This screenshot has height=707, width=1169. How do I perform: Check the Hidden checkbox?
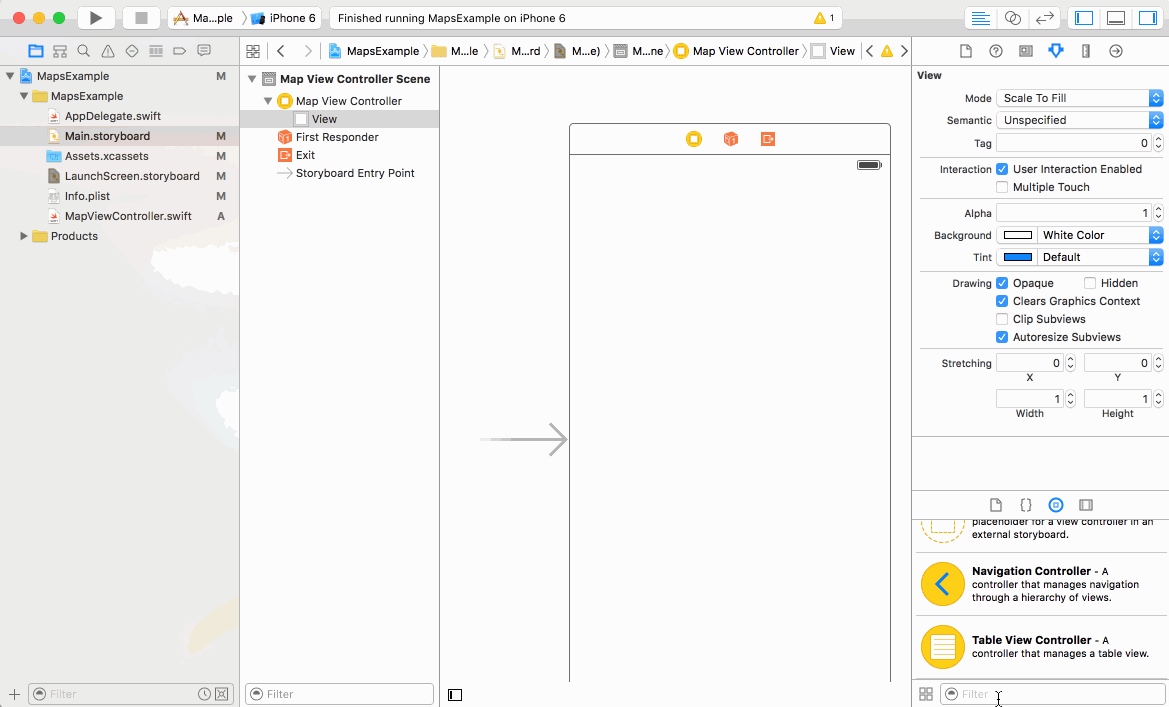coord(1090,283)
